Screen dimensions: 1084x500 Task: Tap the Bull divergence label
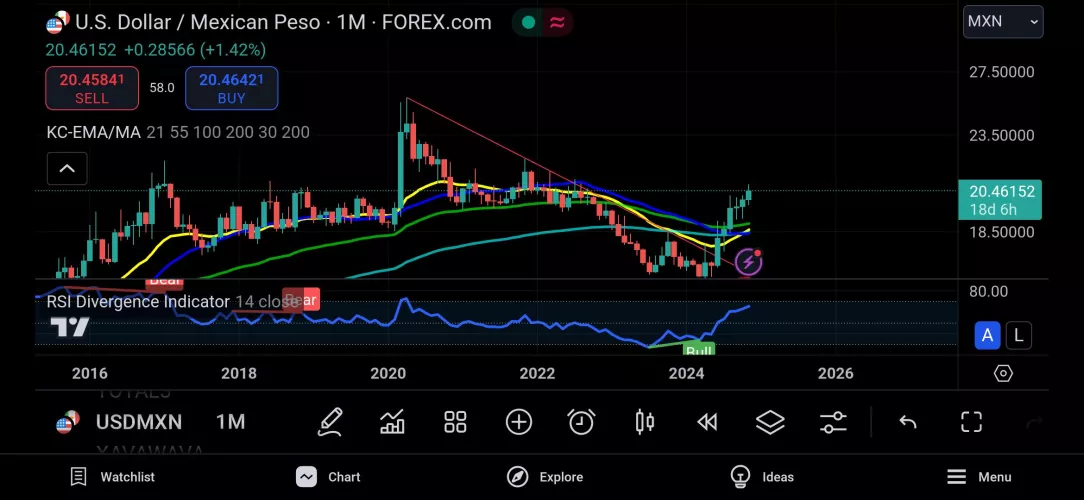coord(698,349)
